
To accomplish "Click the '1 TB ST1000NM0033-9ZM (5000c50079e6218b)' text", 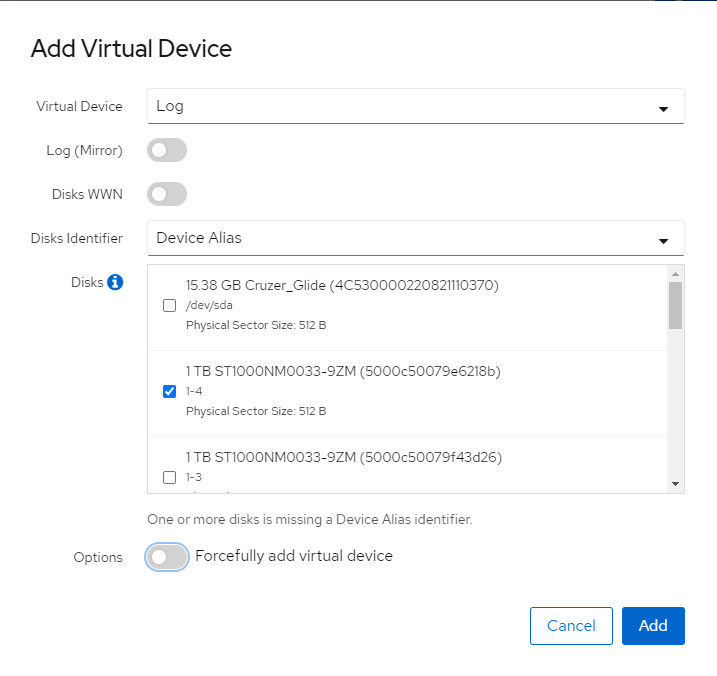I will point(343,371).
